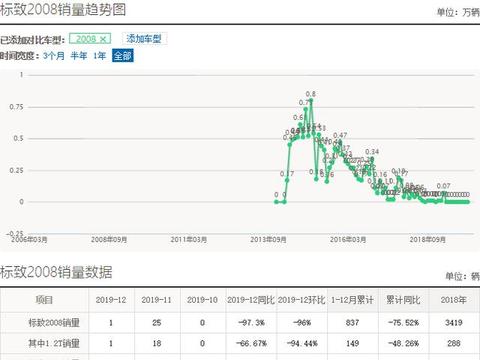
Task: Click the 项目 column header
Action: pyautogui.click(x=44, y=300)
